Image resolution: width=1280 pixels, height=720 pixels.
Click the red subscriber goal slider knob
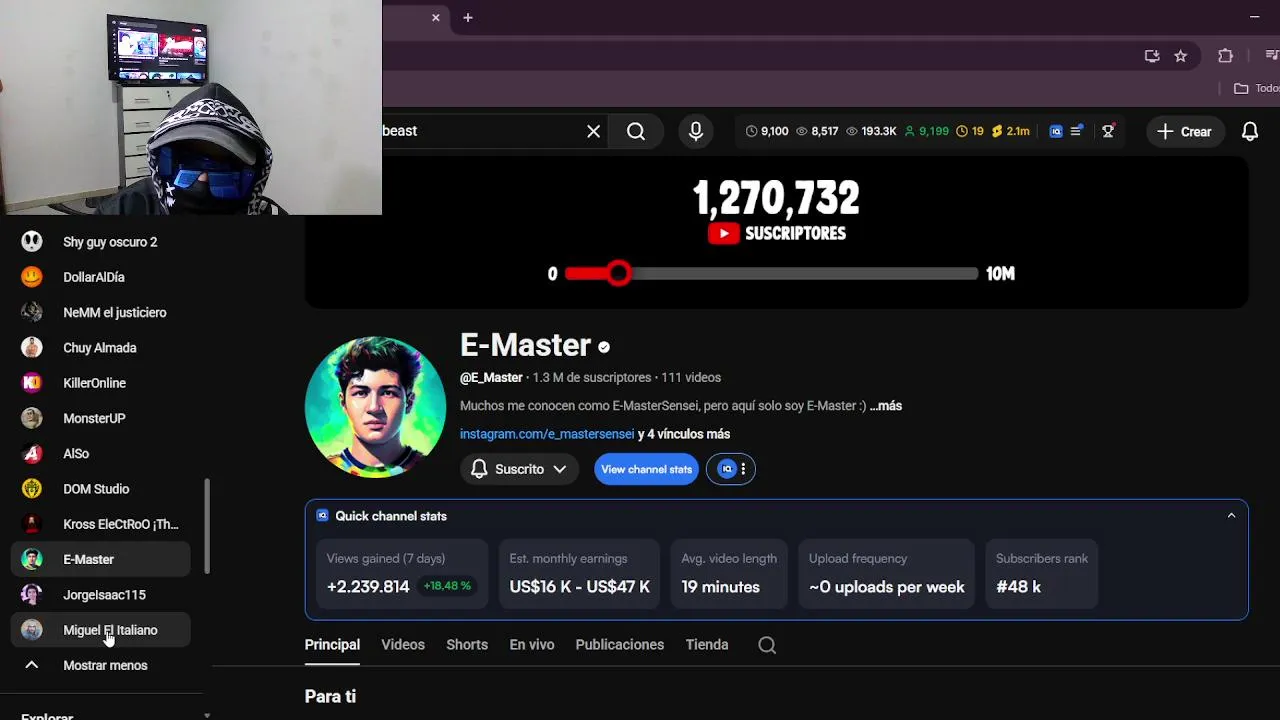pos(619,273)
